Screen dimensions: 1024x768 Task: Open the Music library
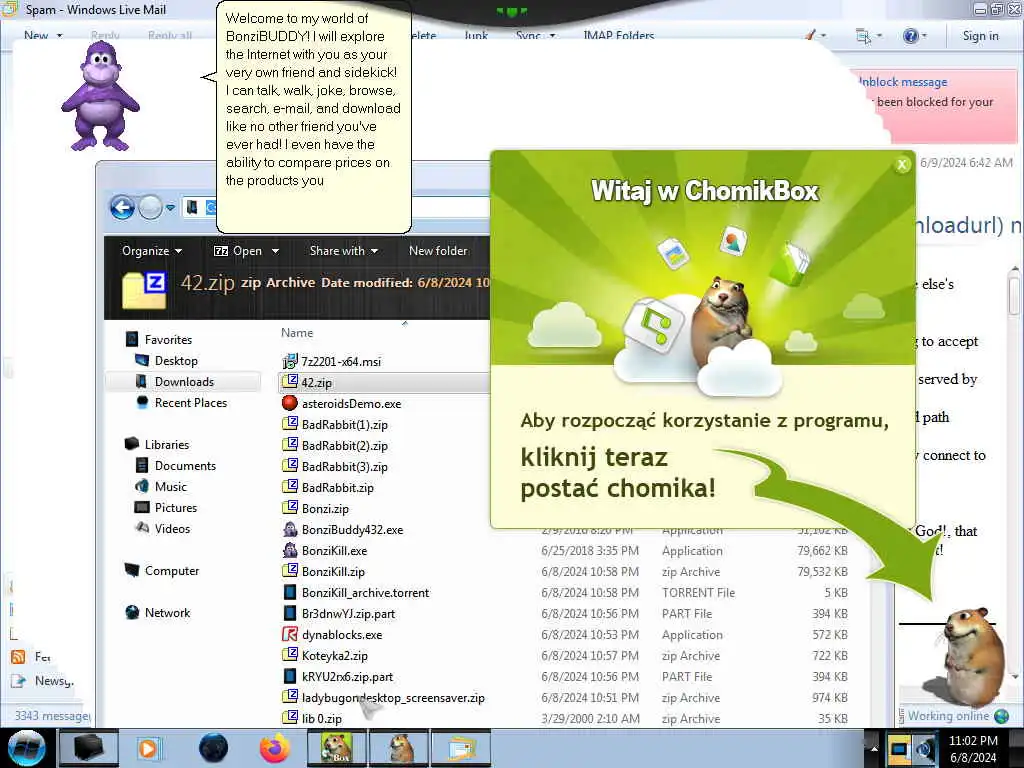click(170, 487)
